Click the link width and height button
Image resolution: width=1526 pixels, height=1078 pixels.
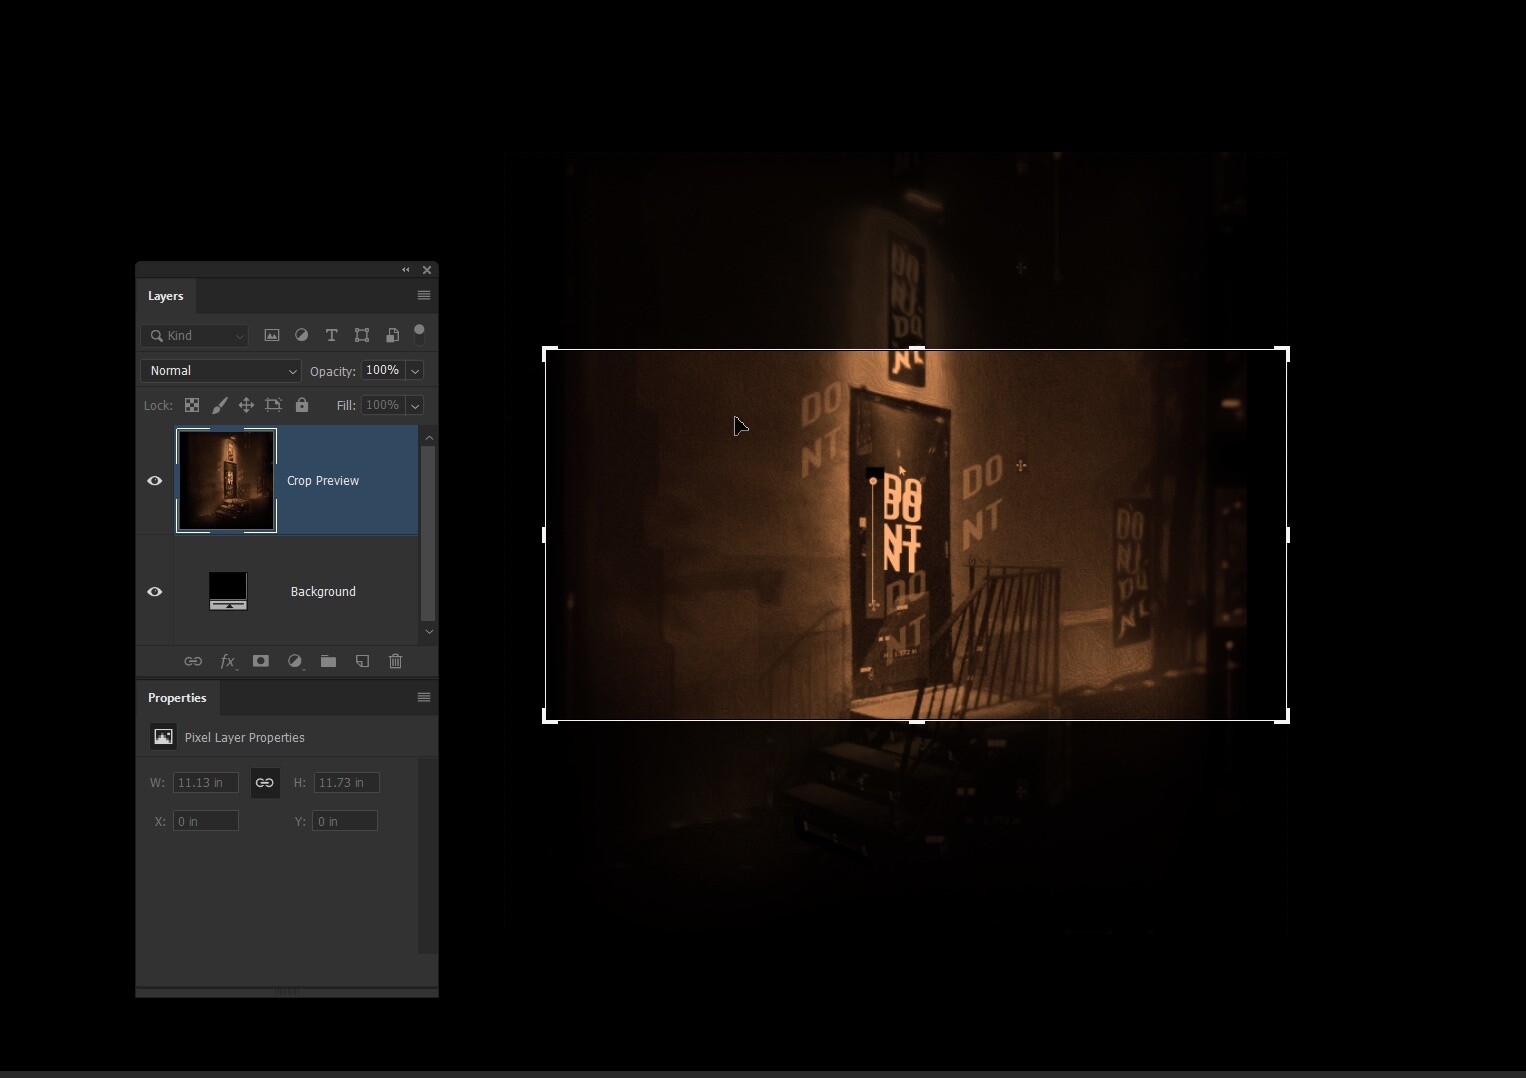pos(265,783)
